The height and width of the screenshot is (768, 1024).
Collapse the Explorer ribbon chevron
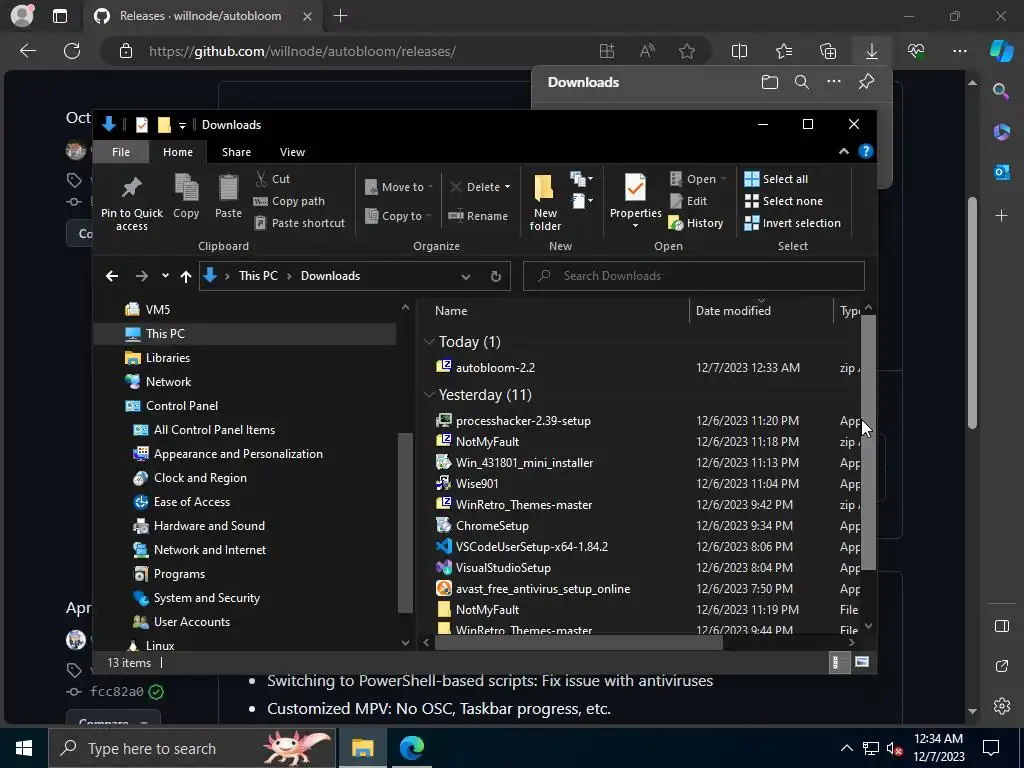[x=844, y=152]
